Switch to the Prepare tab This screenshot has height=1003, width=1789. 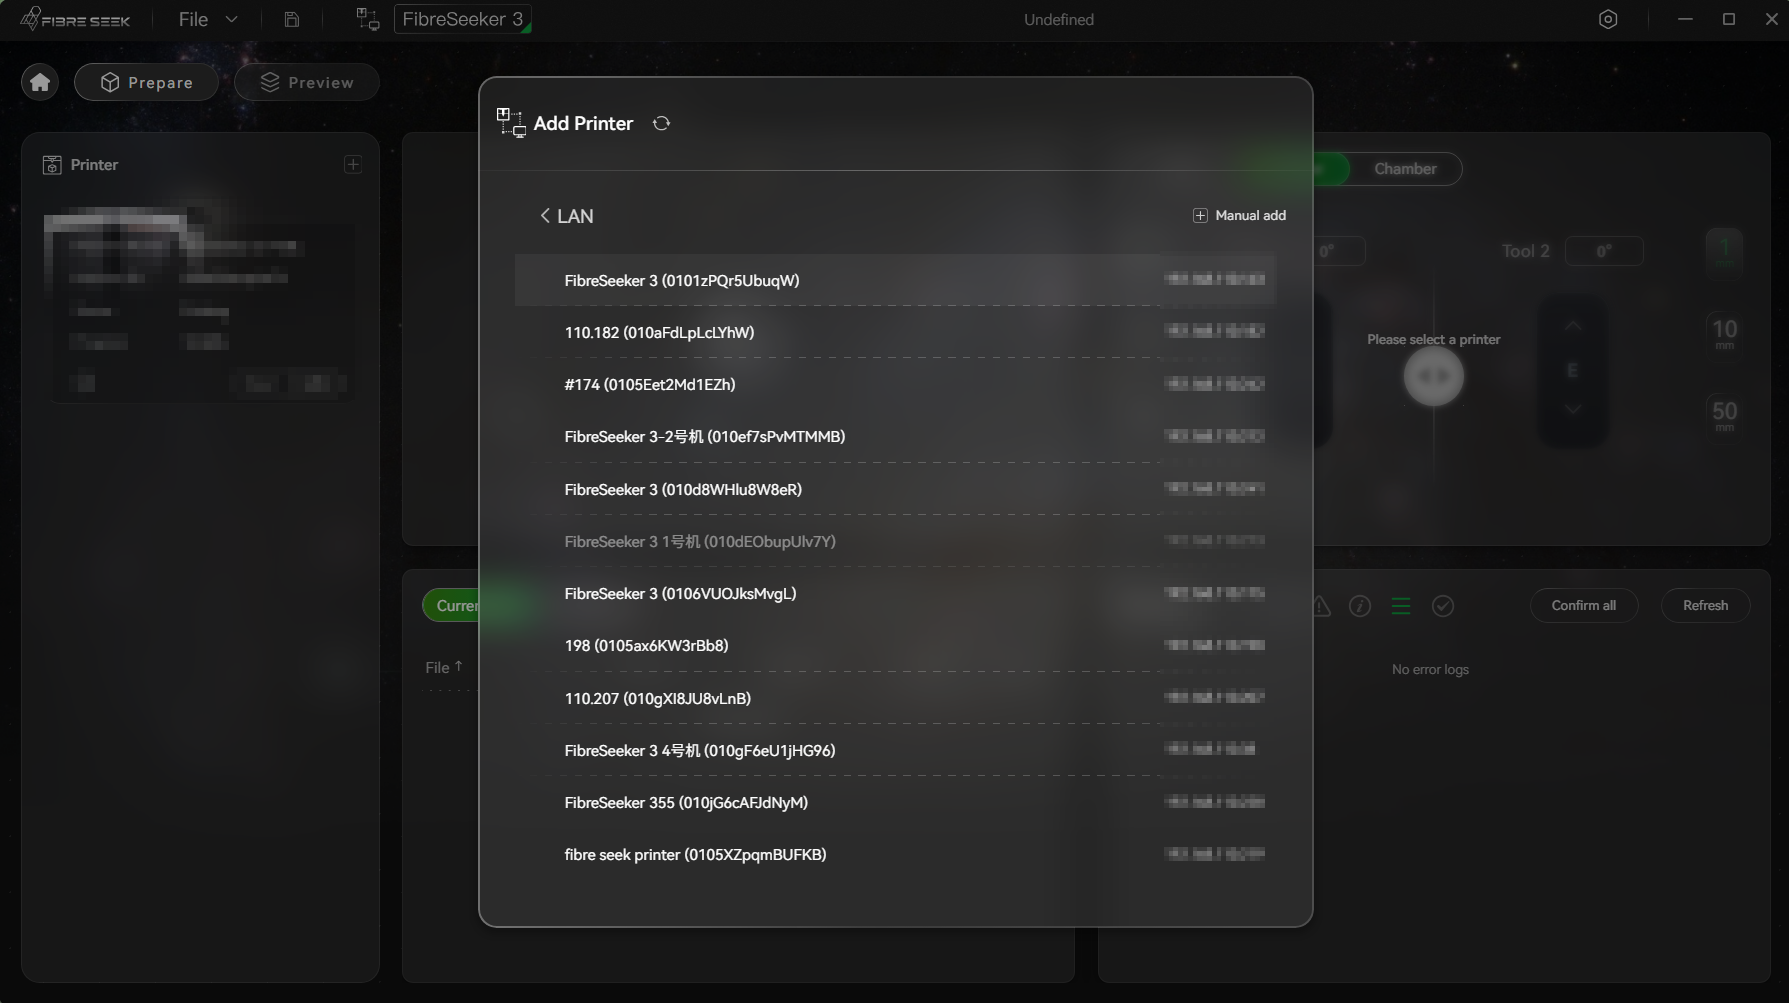click(146, 82)
